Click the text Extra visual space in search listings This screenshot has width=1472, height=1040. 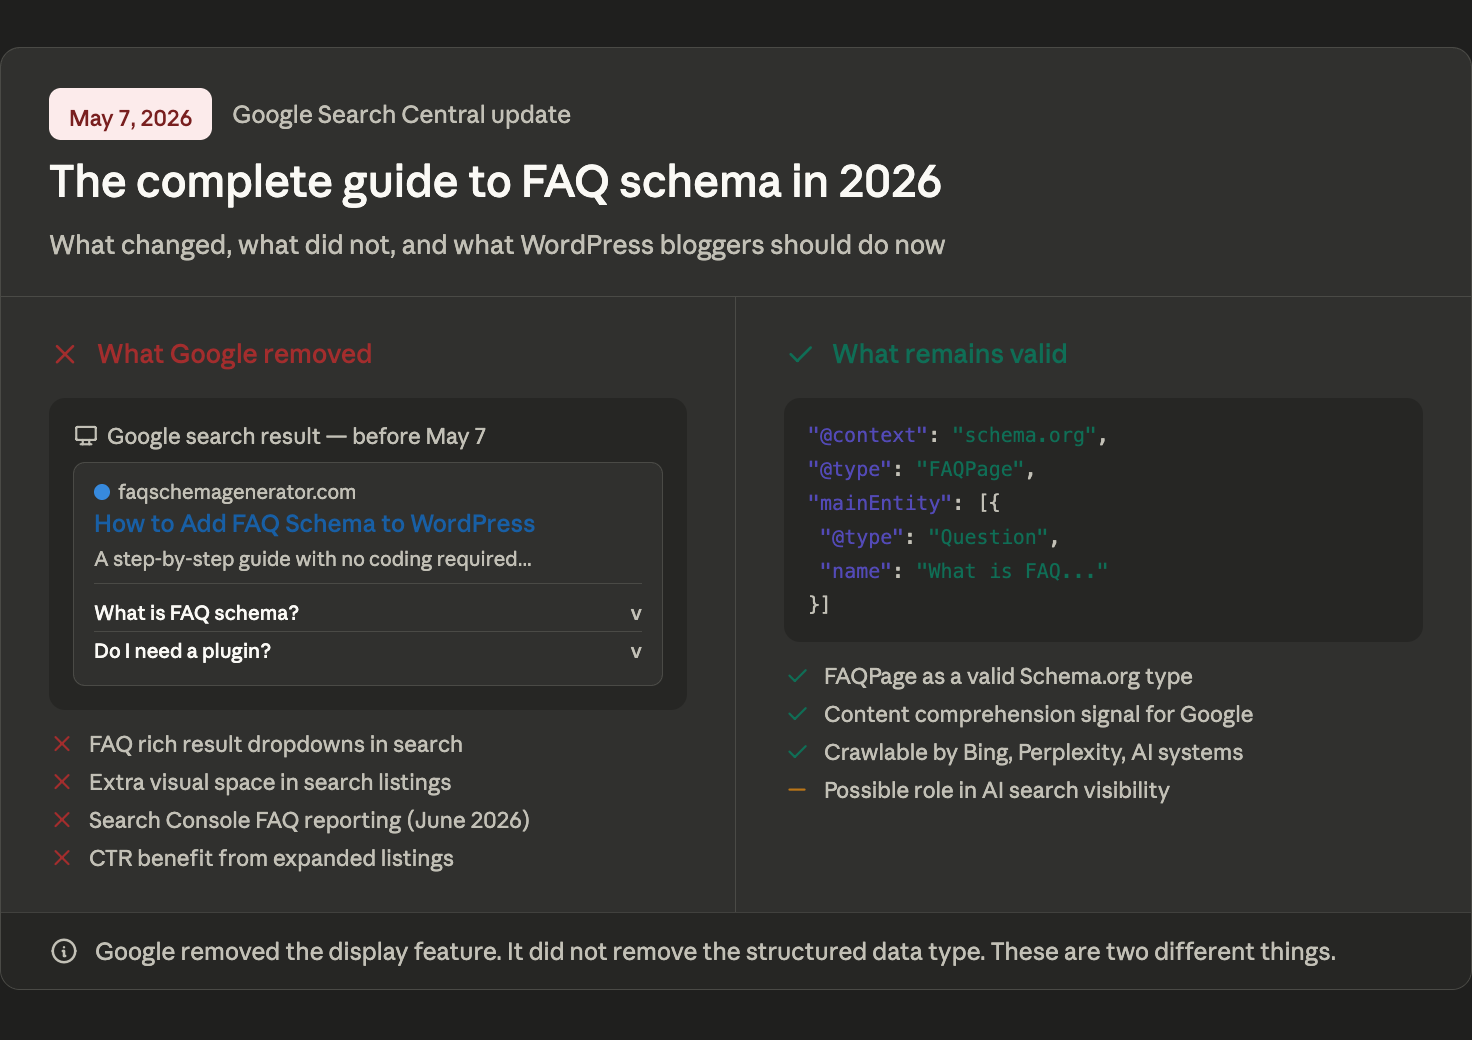(270, 782)
